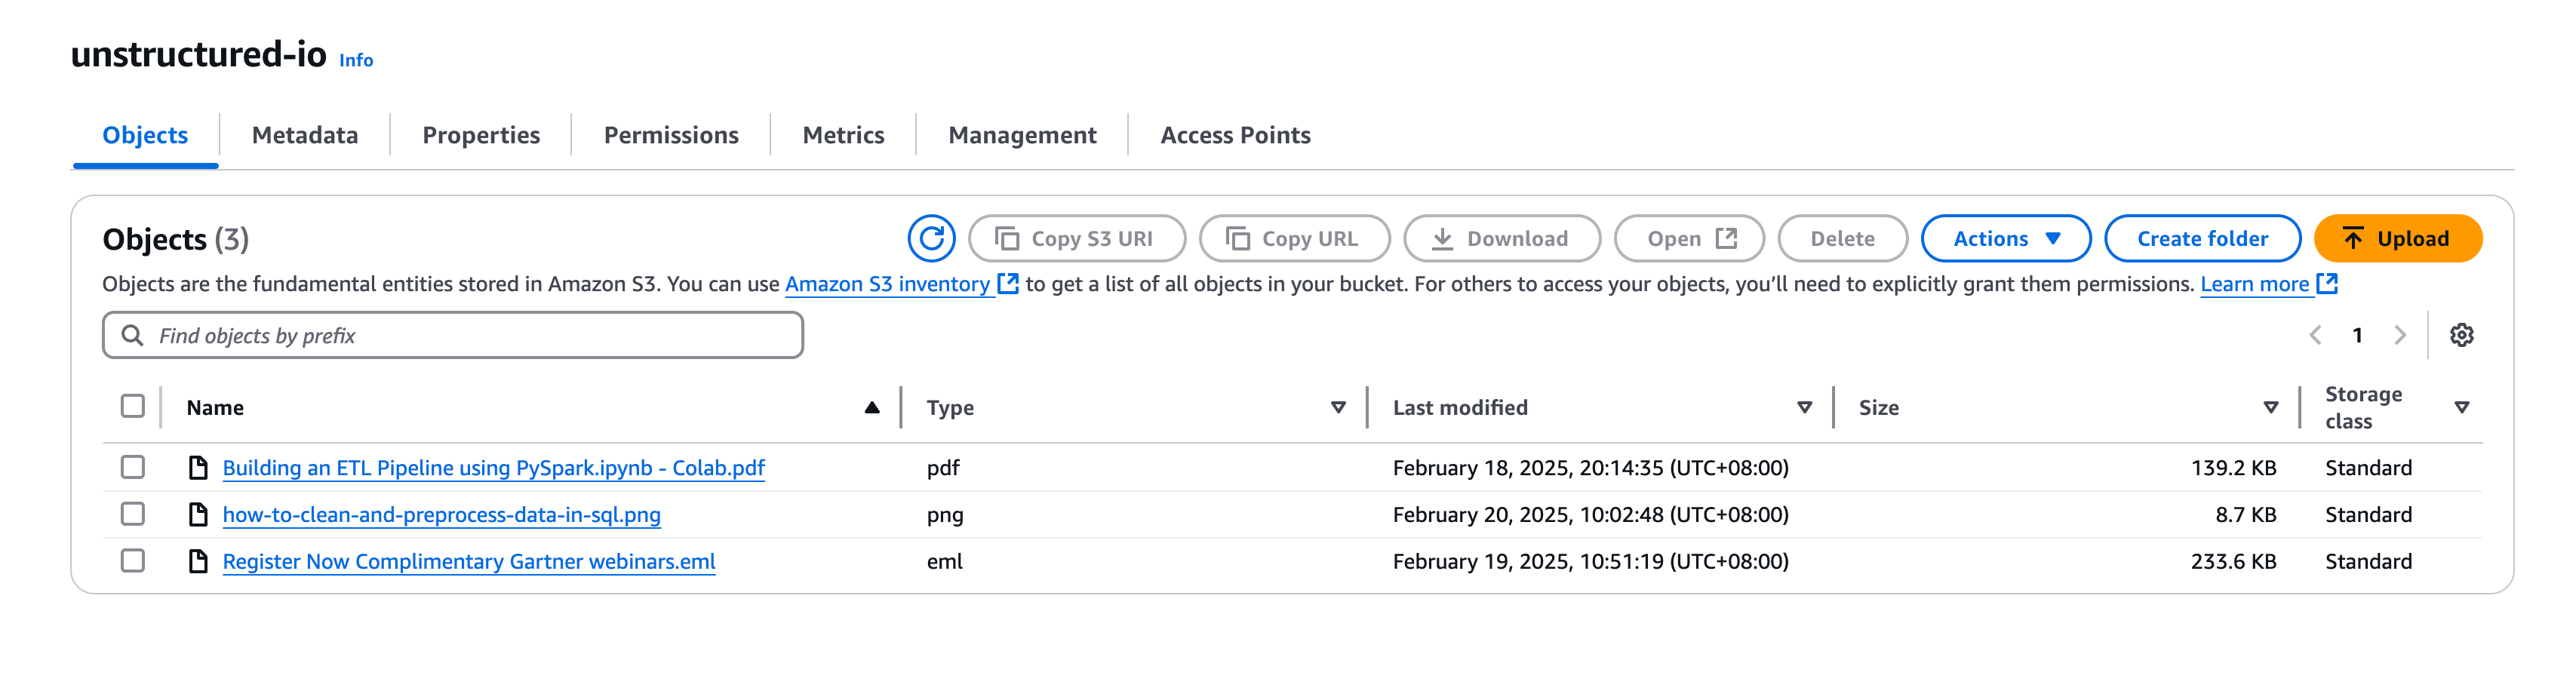Click the Copy URL button

point(1293,238)
